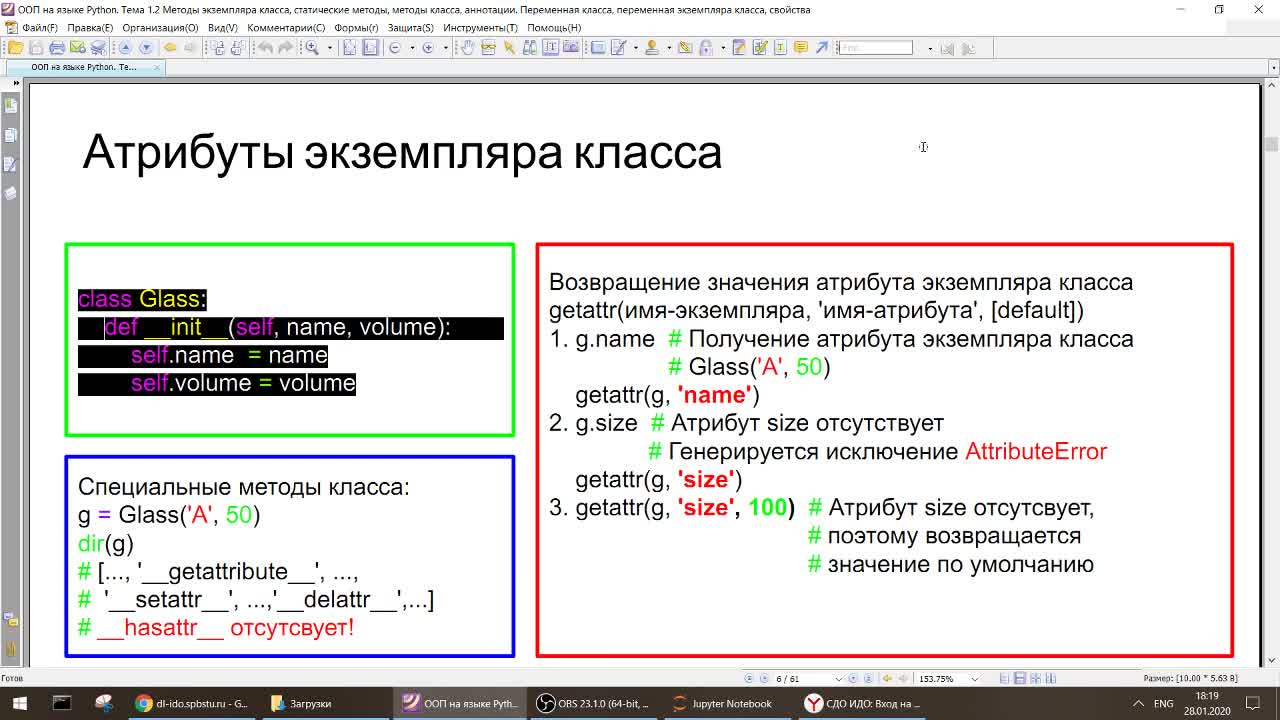Close the ООП на языке Python tab
1280x720 pixels.
(x=157, y=67)
